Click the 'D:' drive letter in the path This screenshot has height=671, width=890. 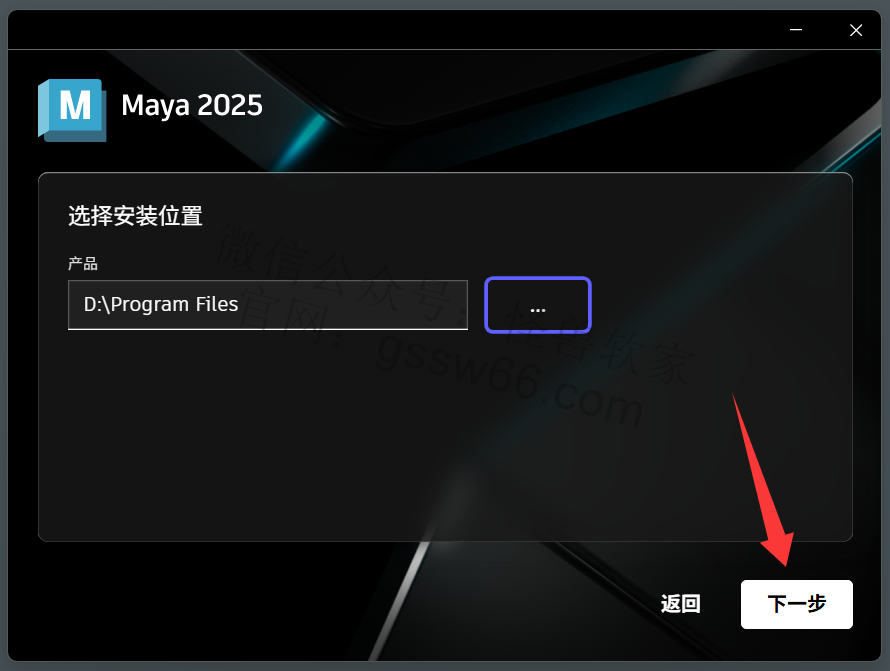pos(93,305)
